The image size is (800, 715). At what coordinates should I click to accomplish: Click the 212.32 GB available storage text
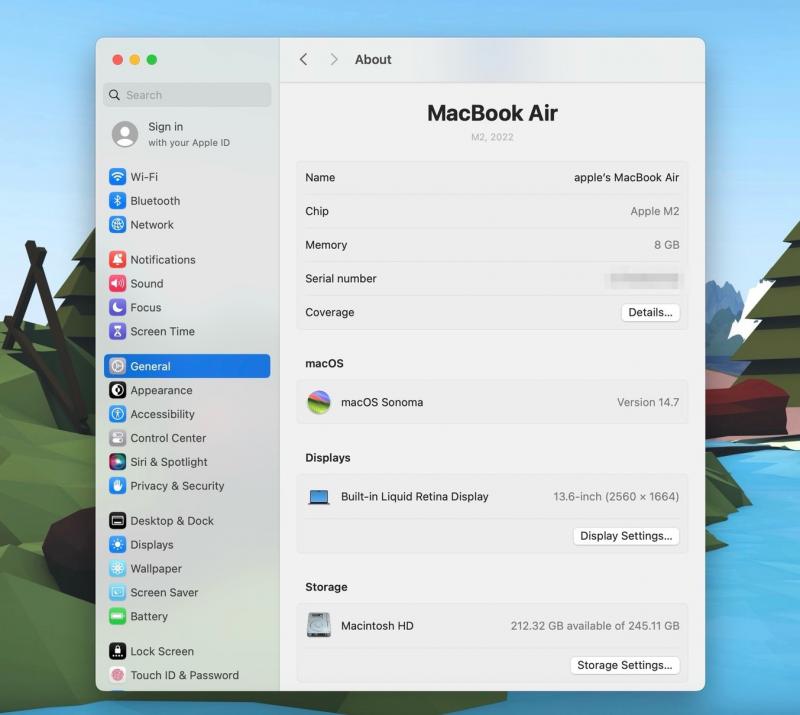click(595, 626)
